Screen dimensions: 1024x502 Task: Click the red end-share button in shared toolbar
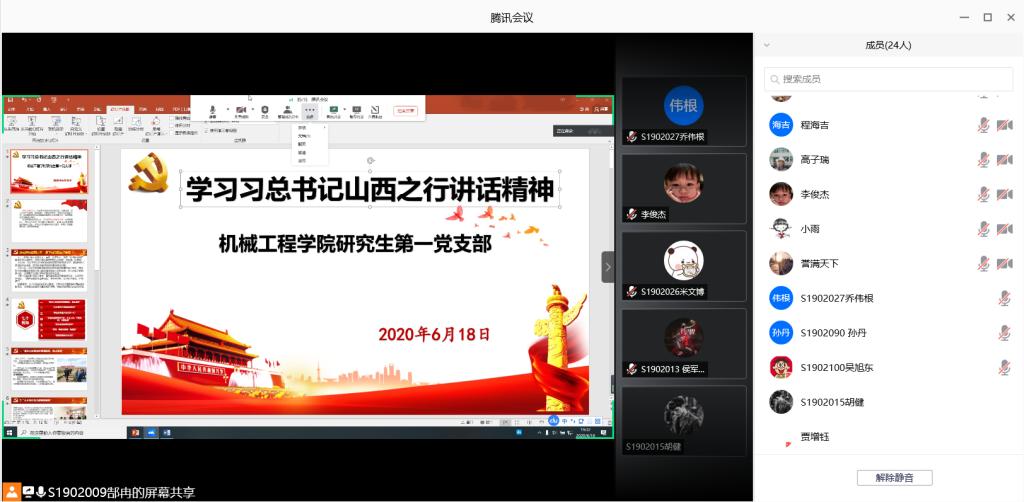(405, 110)
